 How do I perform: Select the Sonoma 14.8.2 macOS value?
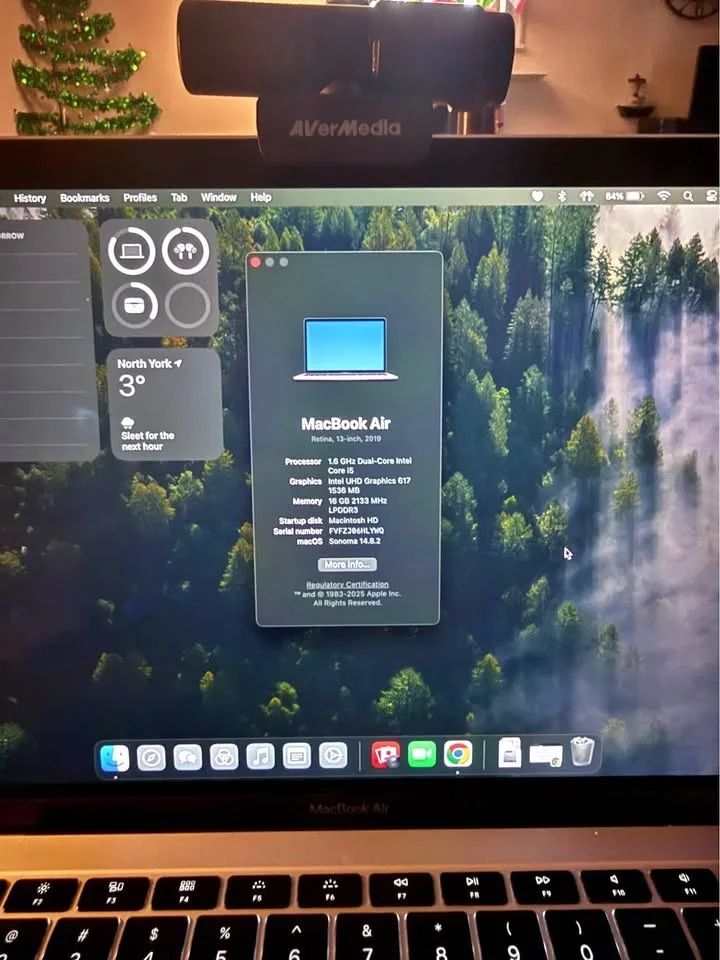354,541
